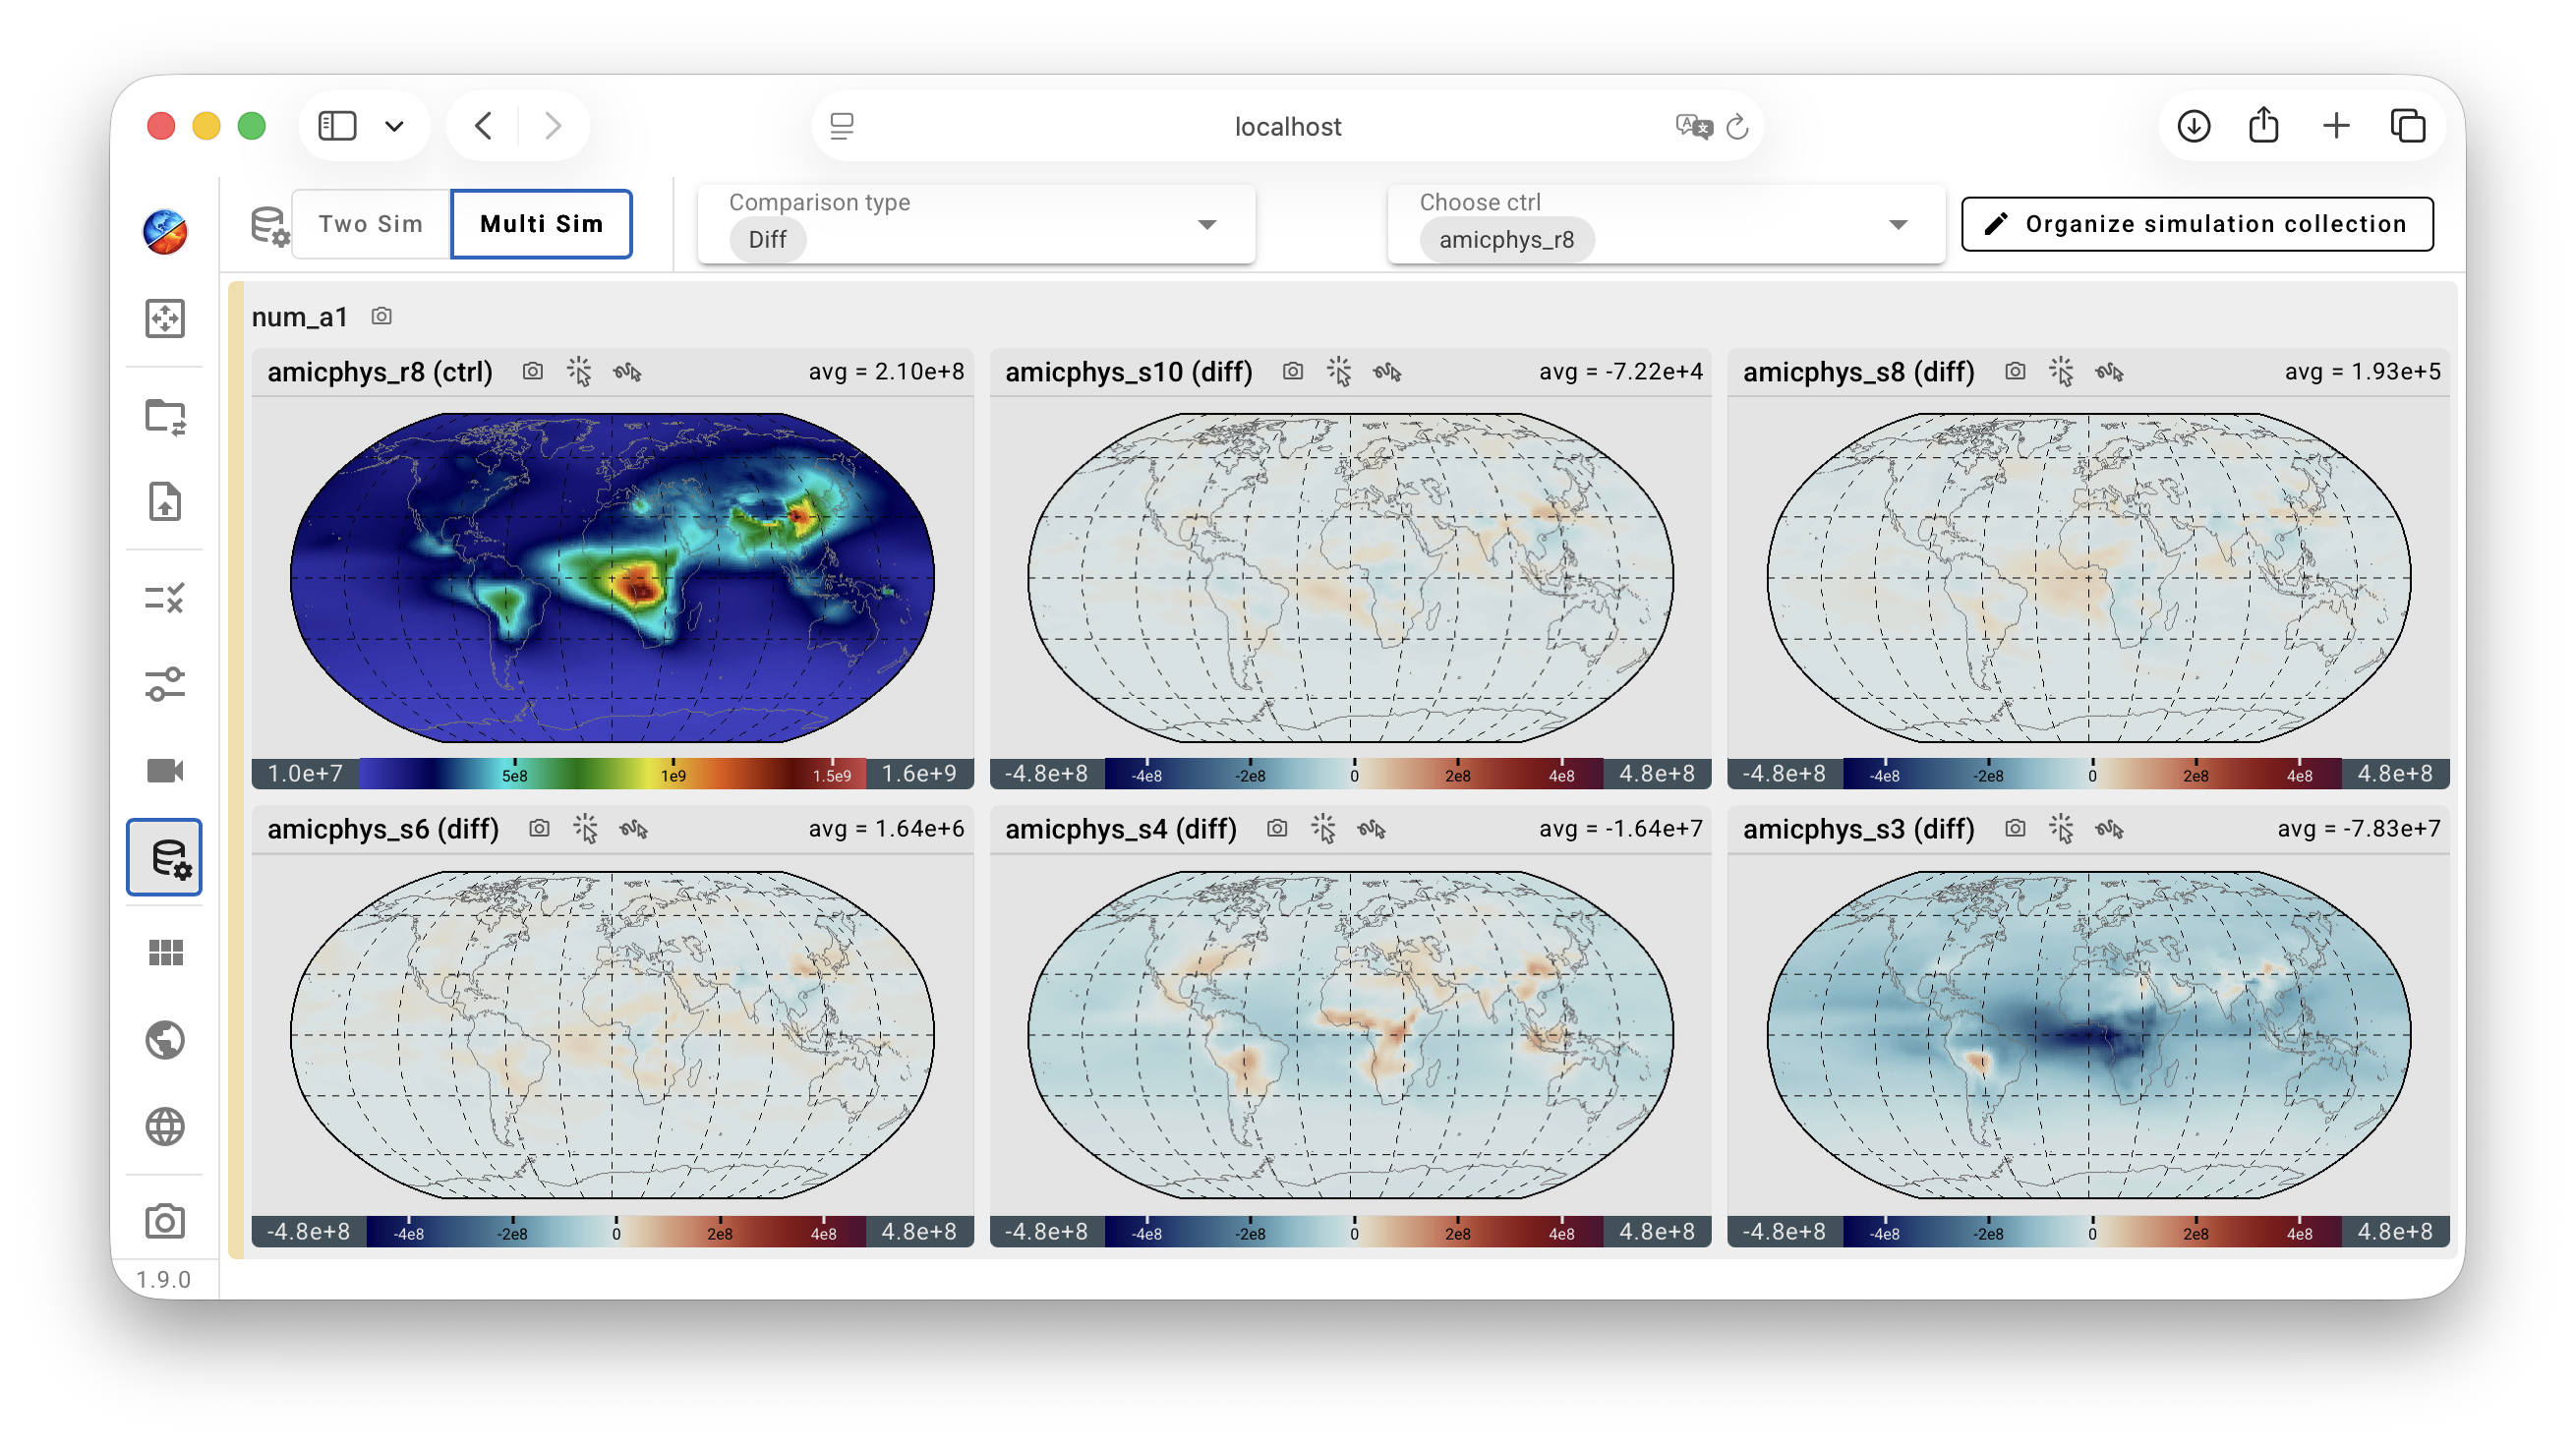Click the translate page icon
The width and height of the screenshot is (2576, 1445).
(x=1693, y=126)
